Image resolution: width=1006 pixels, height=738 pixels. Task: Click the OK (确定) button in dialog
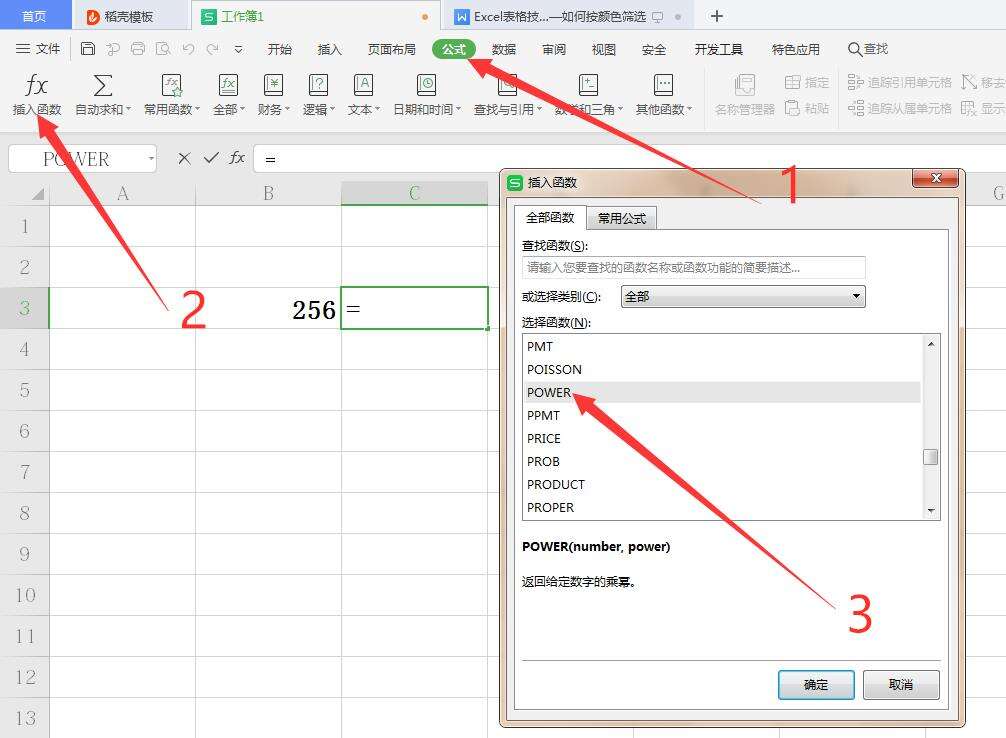[816, 685]
